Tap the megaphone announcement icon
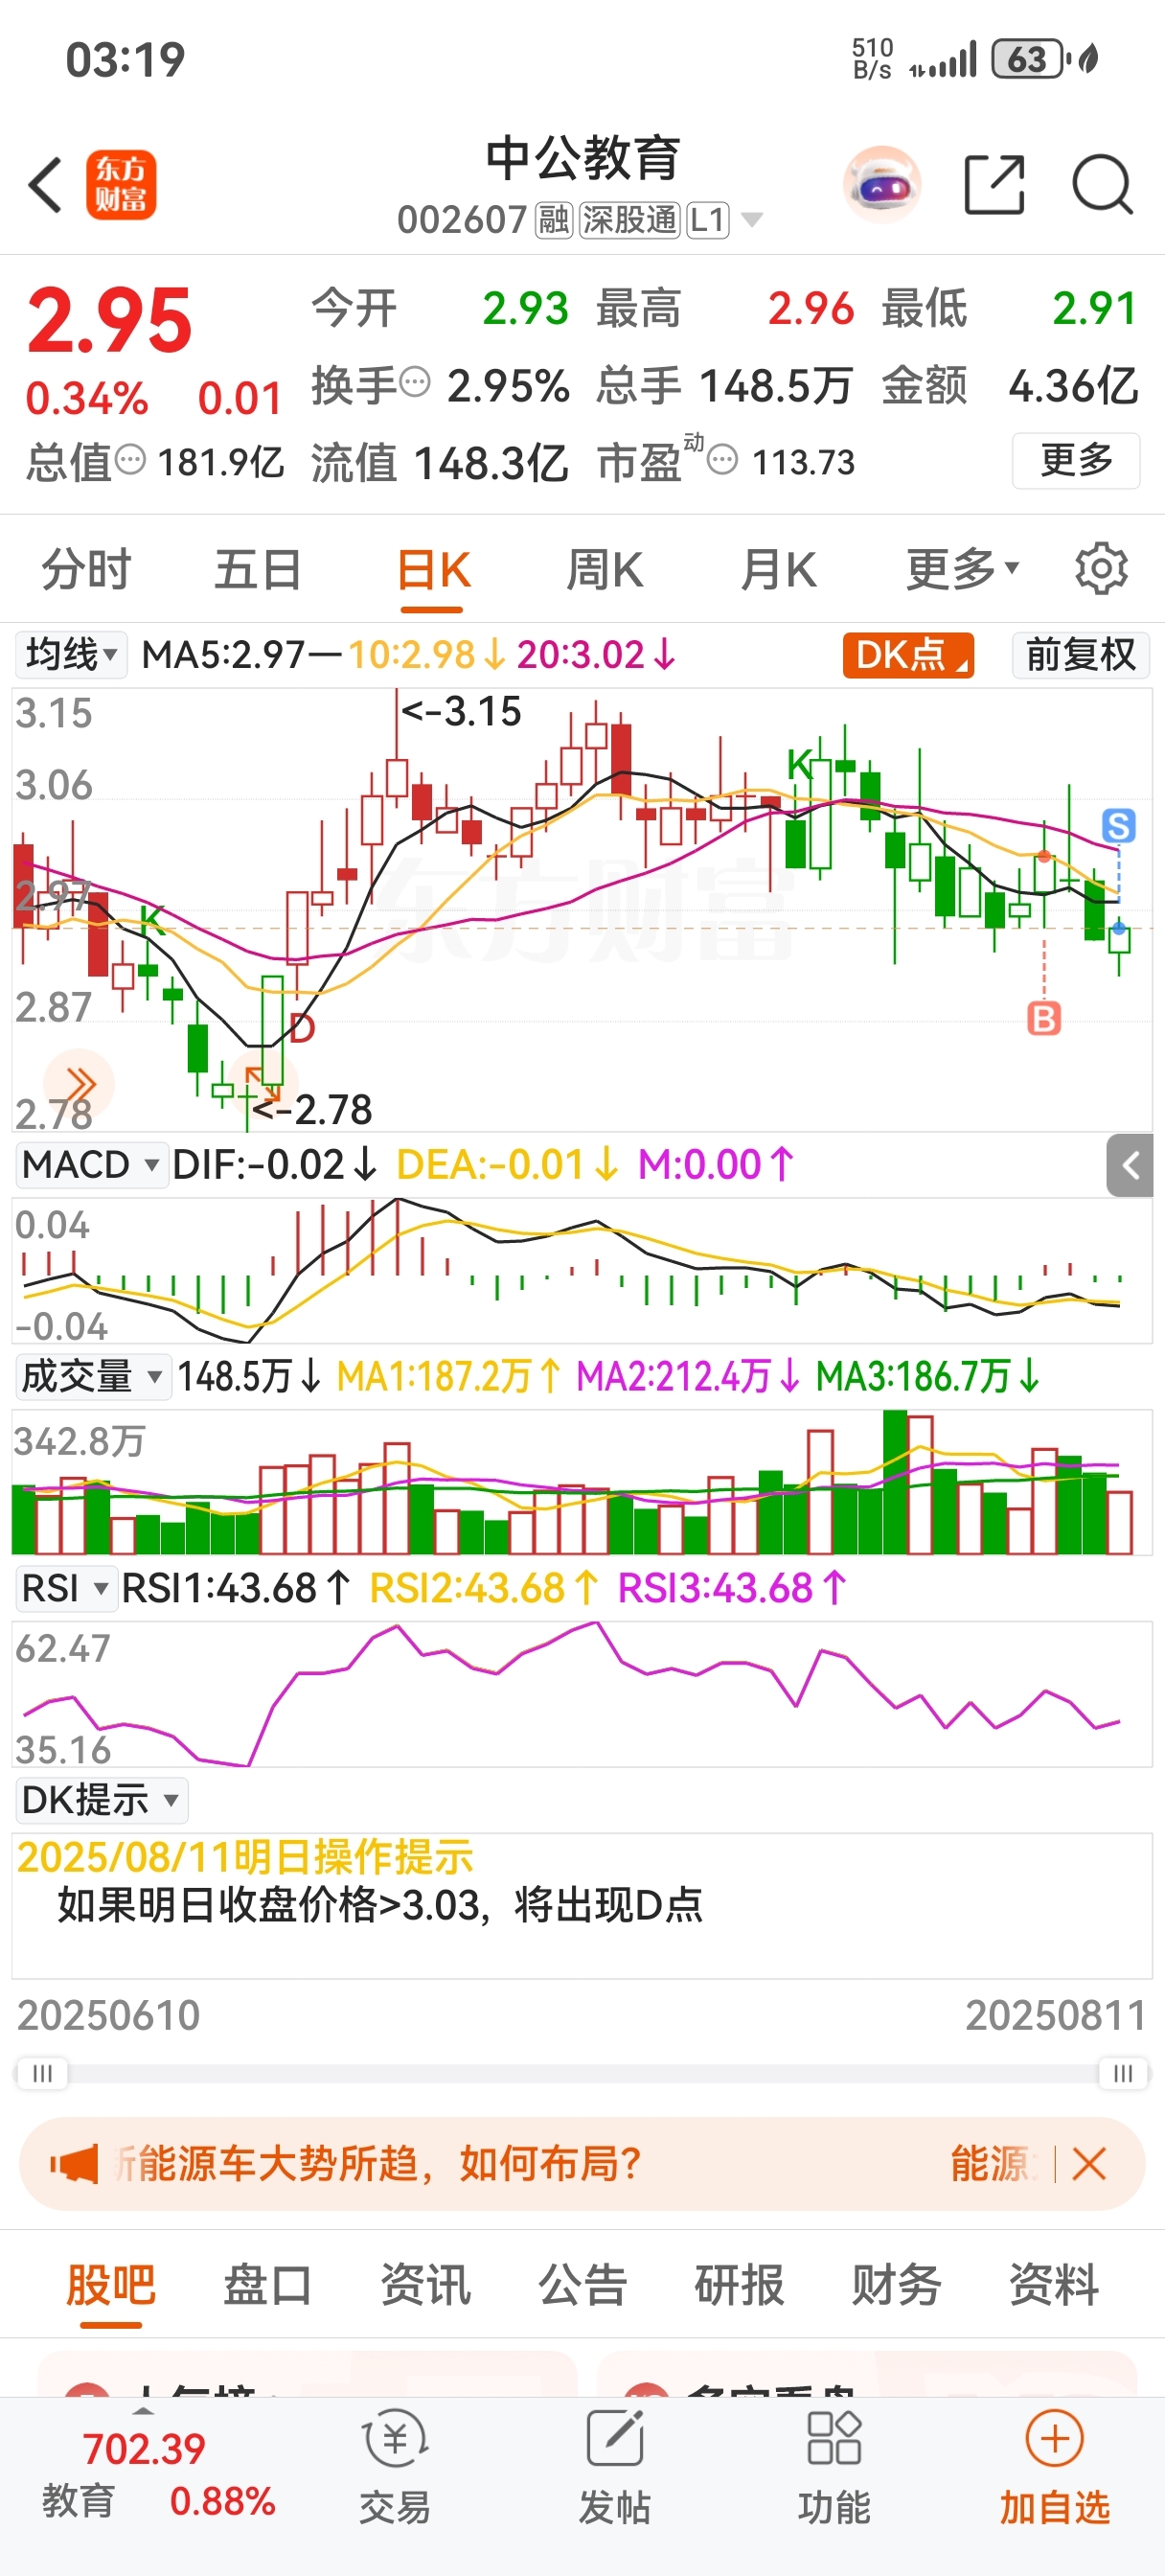 click(x=74, y=2164)
